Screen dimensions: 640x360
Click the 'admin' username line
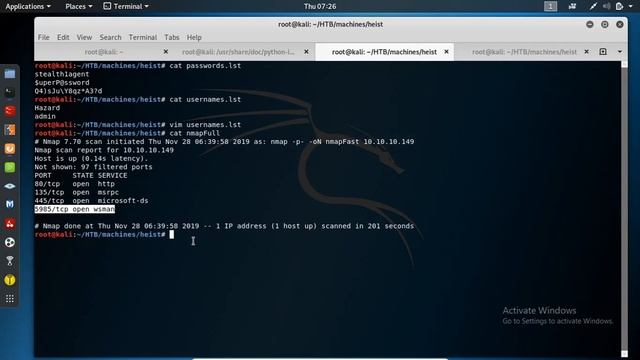pos(45,116)
